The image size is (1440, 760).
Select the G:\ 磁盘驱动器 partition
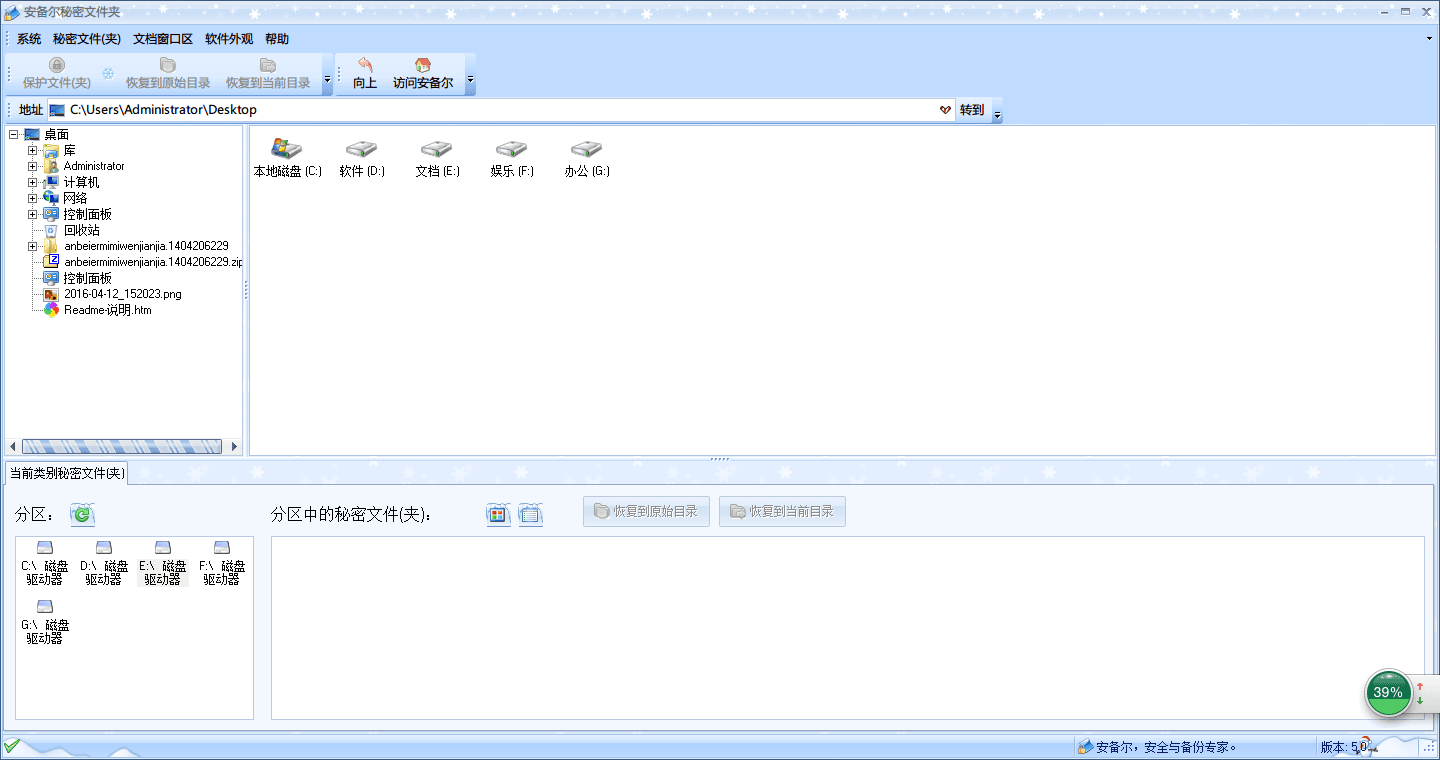(44, 623)
